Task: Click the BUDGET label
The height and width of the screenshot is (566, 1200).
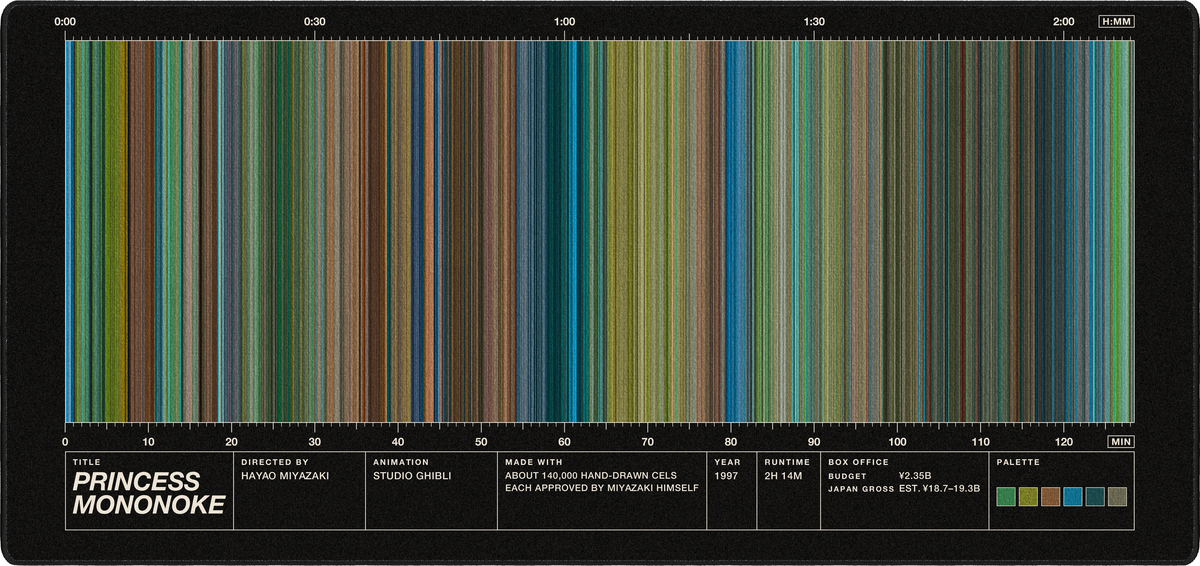Action: point(848,476)
